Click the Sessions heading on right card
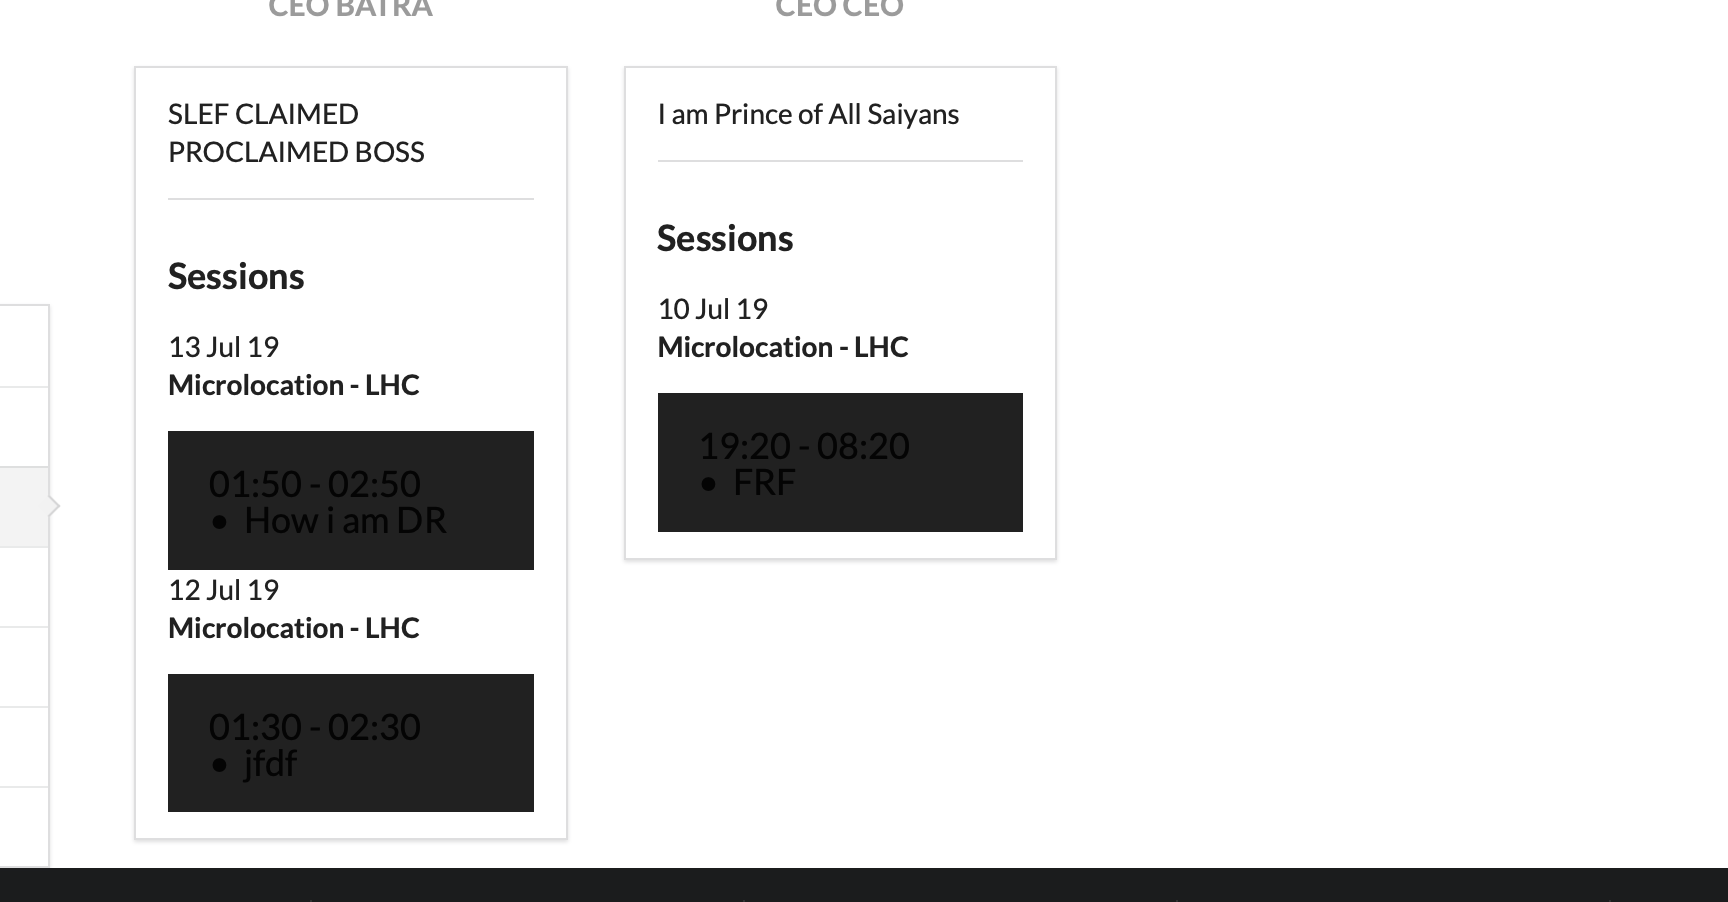 [x=725, y=238]
